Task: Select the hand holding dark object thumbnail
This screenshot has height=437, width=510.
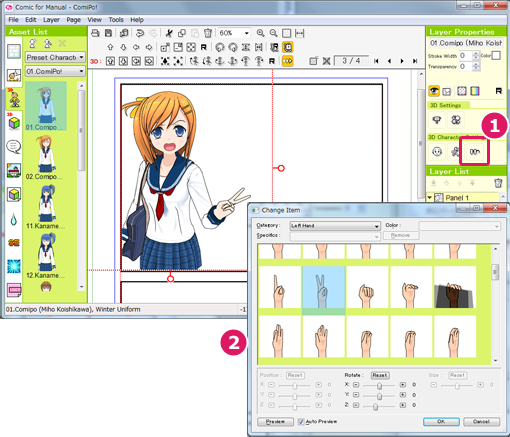Action: click(x=455, y=288)
